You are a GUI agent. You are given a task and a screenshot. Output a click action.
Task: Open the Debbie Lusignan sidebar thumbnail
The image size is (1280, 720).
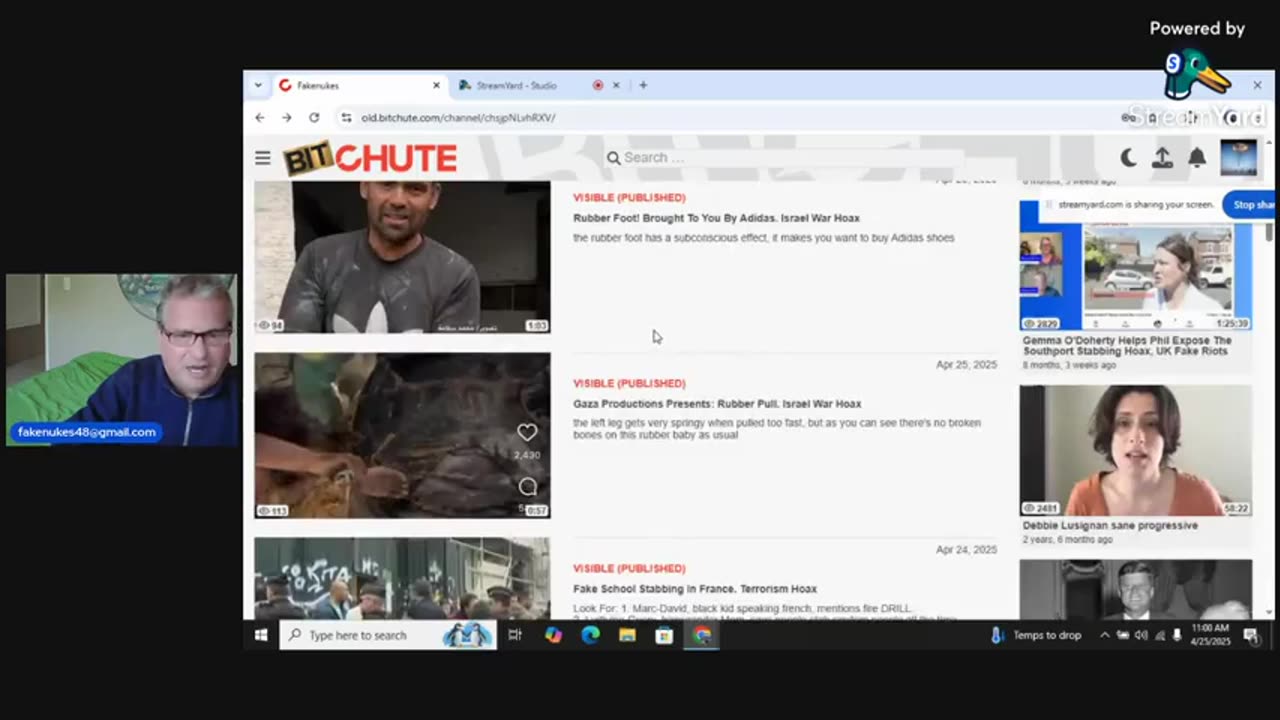pyautogui.click(x=1136, y=451)
